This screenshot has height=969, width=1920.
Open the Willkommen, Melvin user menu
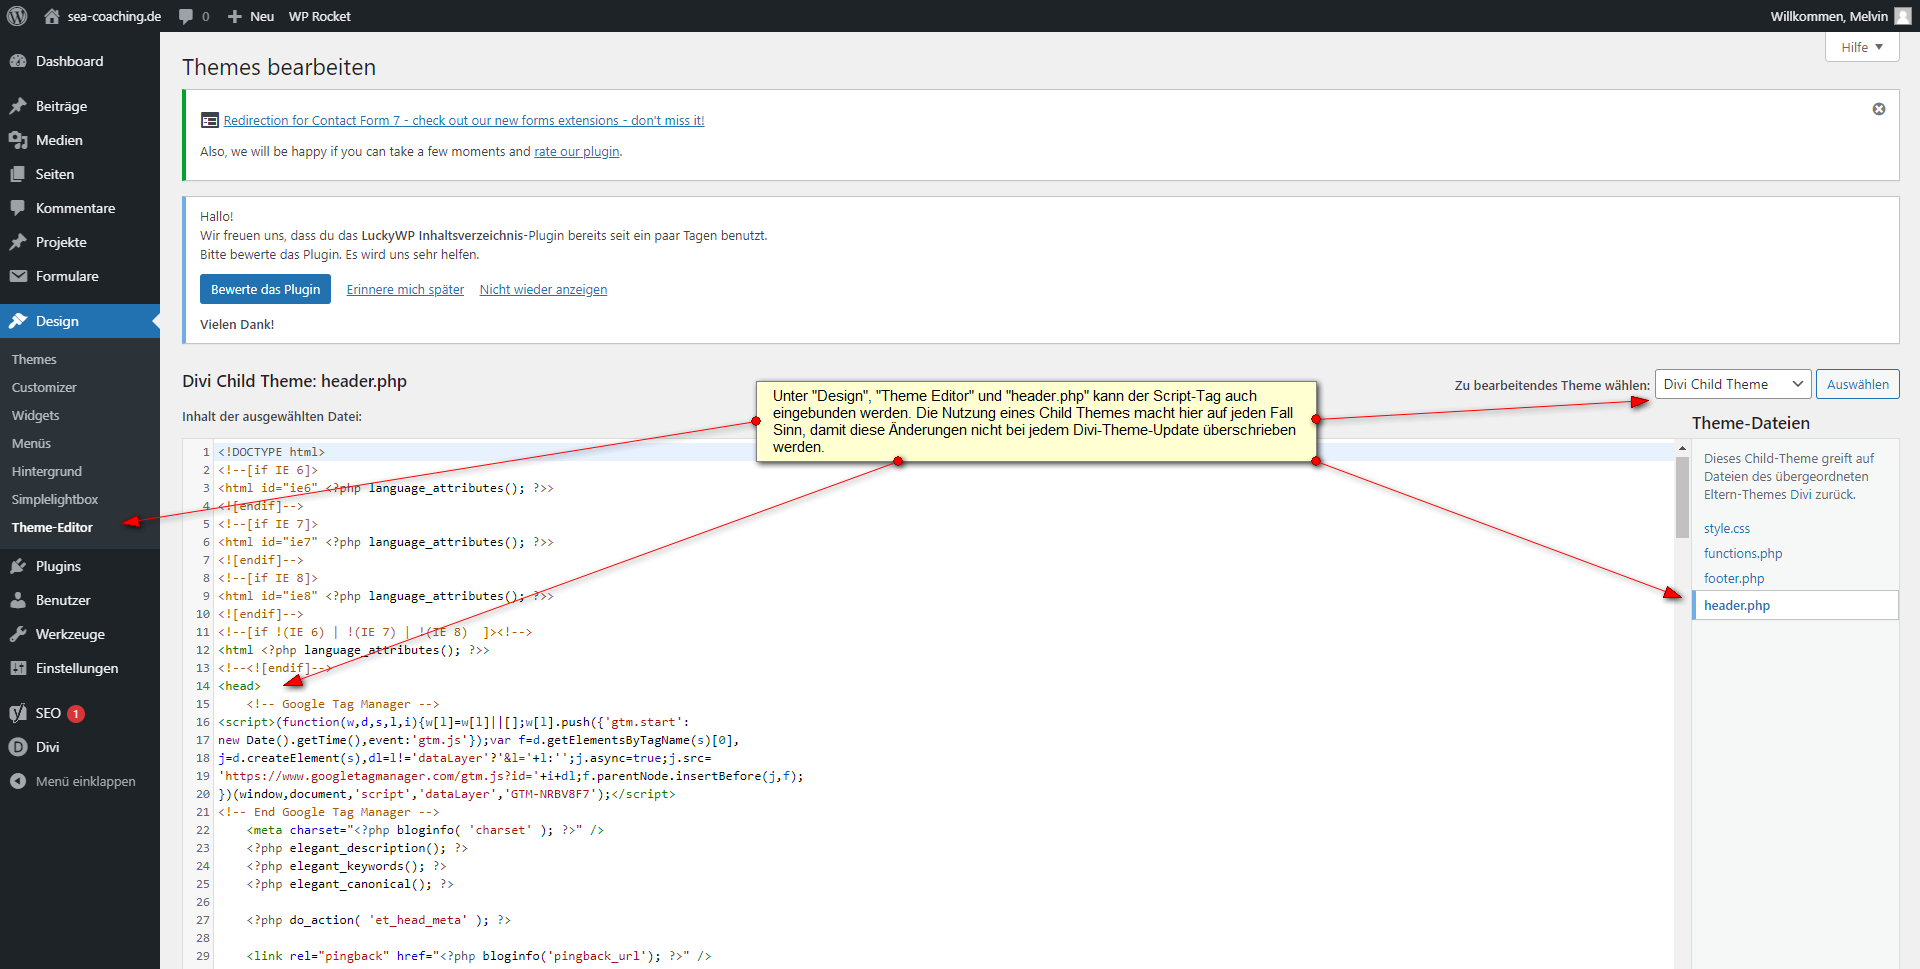pyautogui.click(x=1840, y=16)
